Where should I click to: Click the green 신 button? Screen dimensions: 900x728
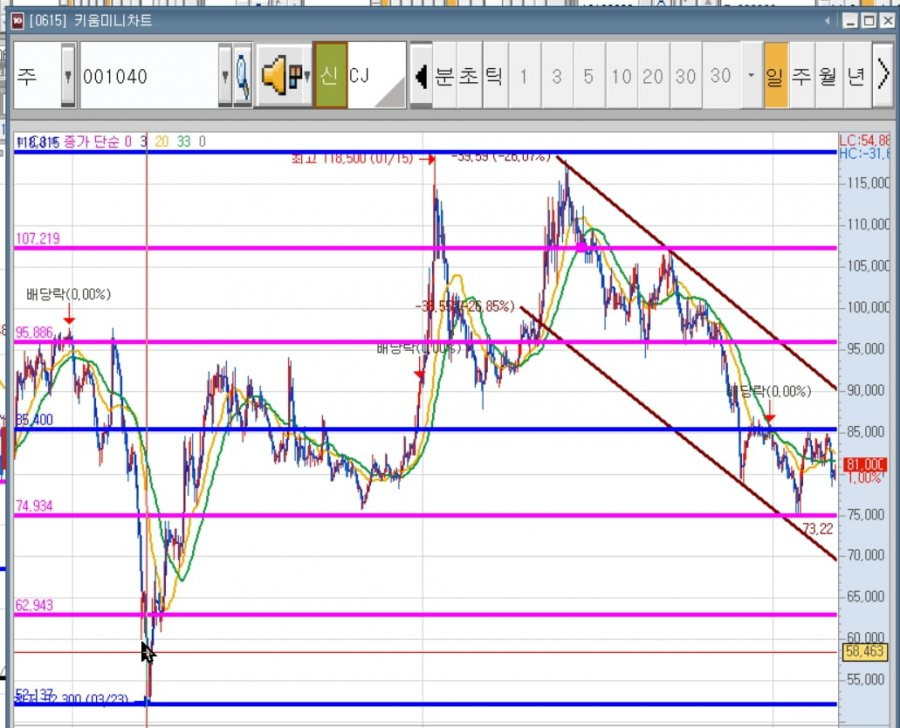(x=329, y=75)
